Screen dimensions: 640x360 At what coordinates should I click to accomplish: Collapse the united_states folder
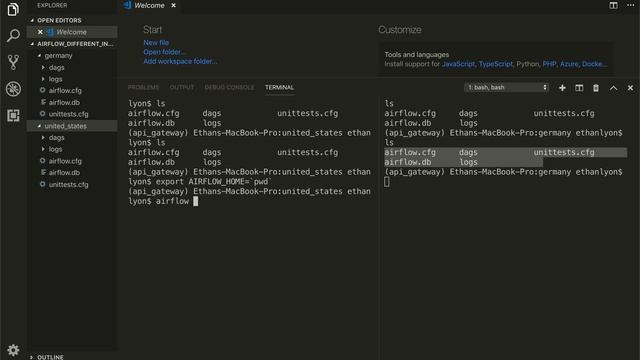click(x=40, y=126)
